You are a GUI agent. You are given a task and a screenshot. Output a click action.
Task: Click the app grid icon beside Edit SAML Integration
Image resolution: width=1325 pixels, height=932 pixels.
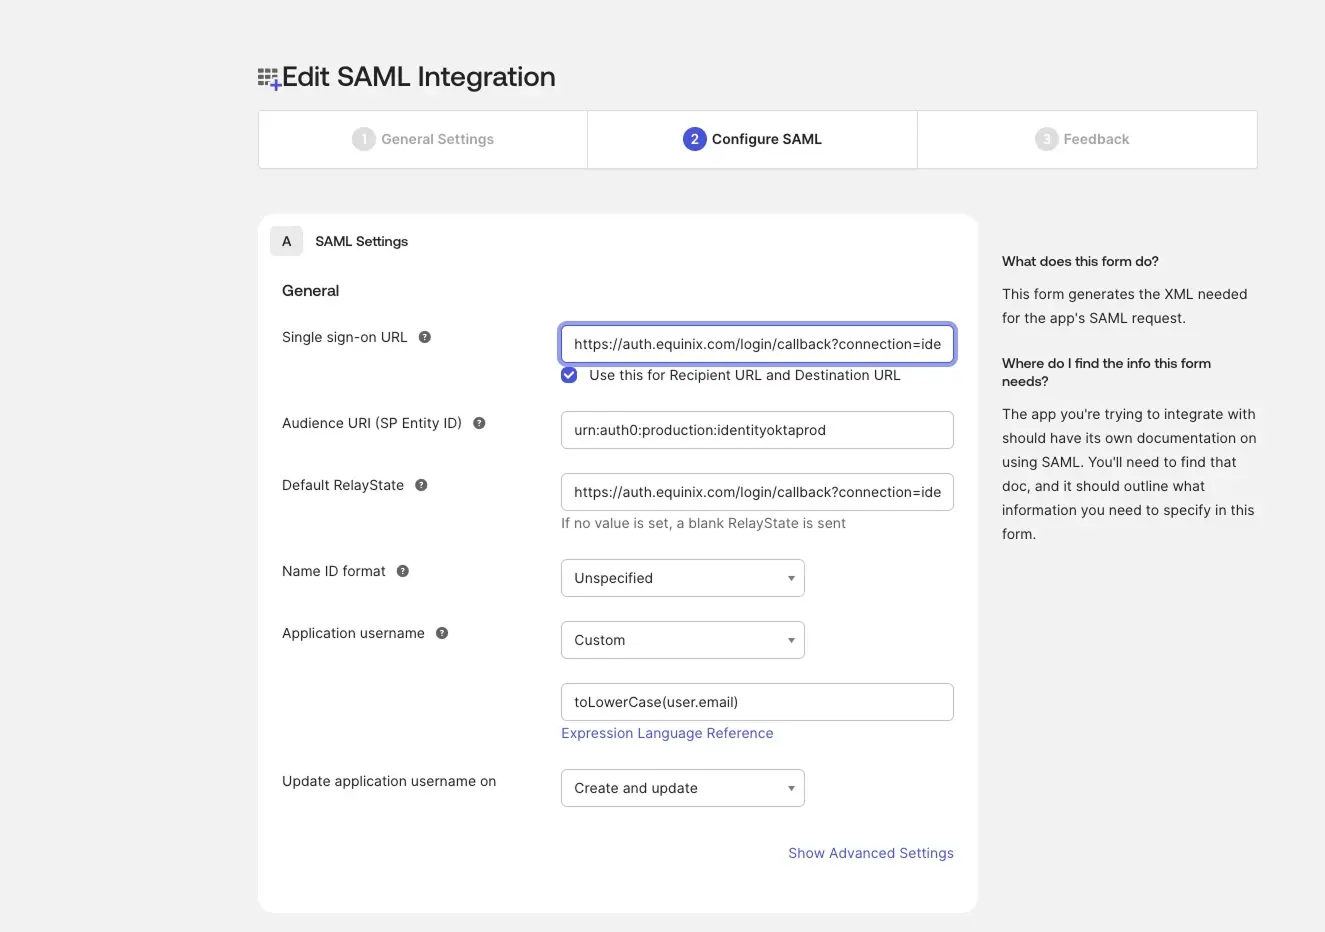point(267,76)
